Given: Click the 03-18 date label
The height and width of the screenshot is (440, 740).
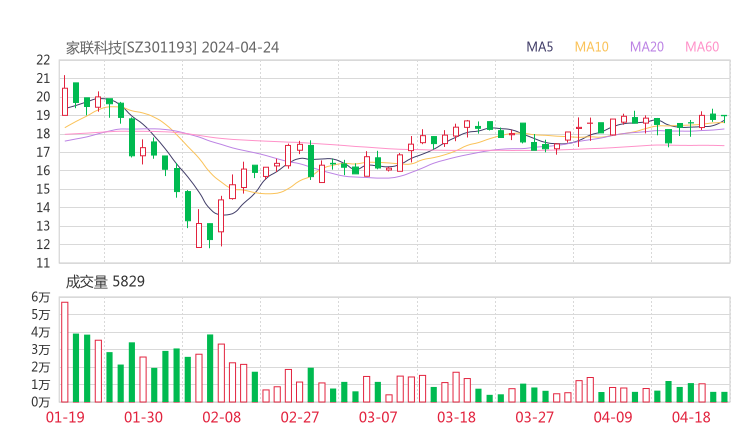Looking at the screenshot, I should [x=456, y=417].
